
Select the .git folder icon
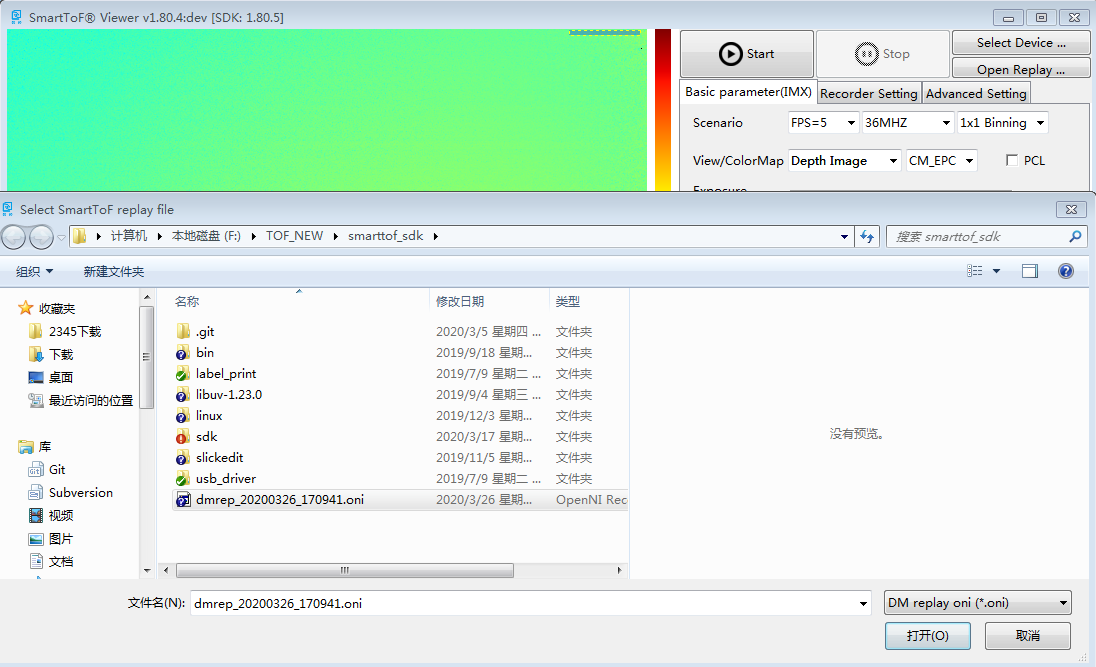point(183,331)
